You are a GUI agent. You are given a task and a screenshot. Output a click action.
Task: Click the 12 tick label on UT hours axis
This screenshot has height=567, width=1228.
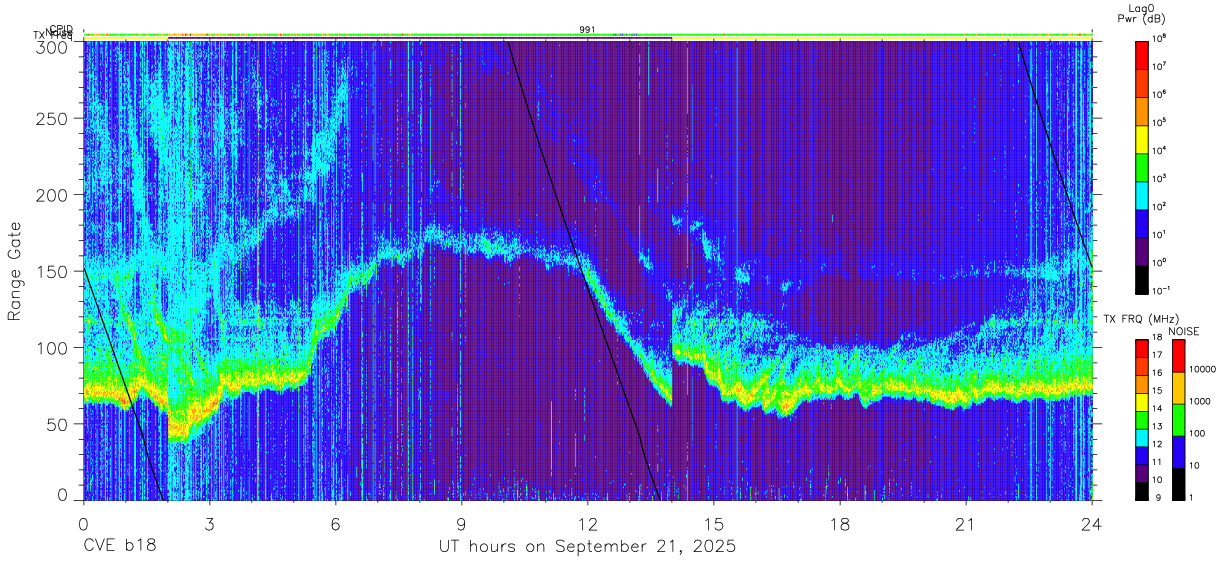click(x=588, y=525)
